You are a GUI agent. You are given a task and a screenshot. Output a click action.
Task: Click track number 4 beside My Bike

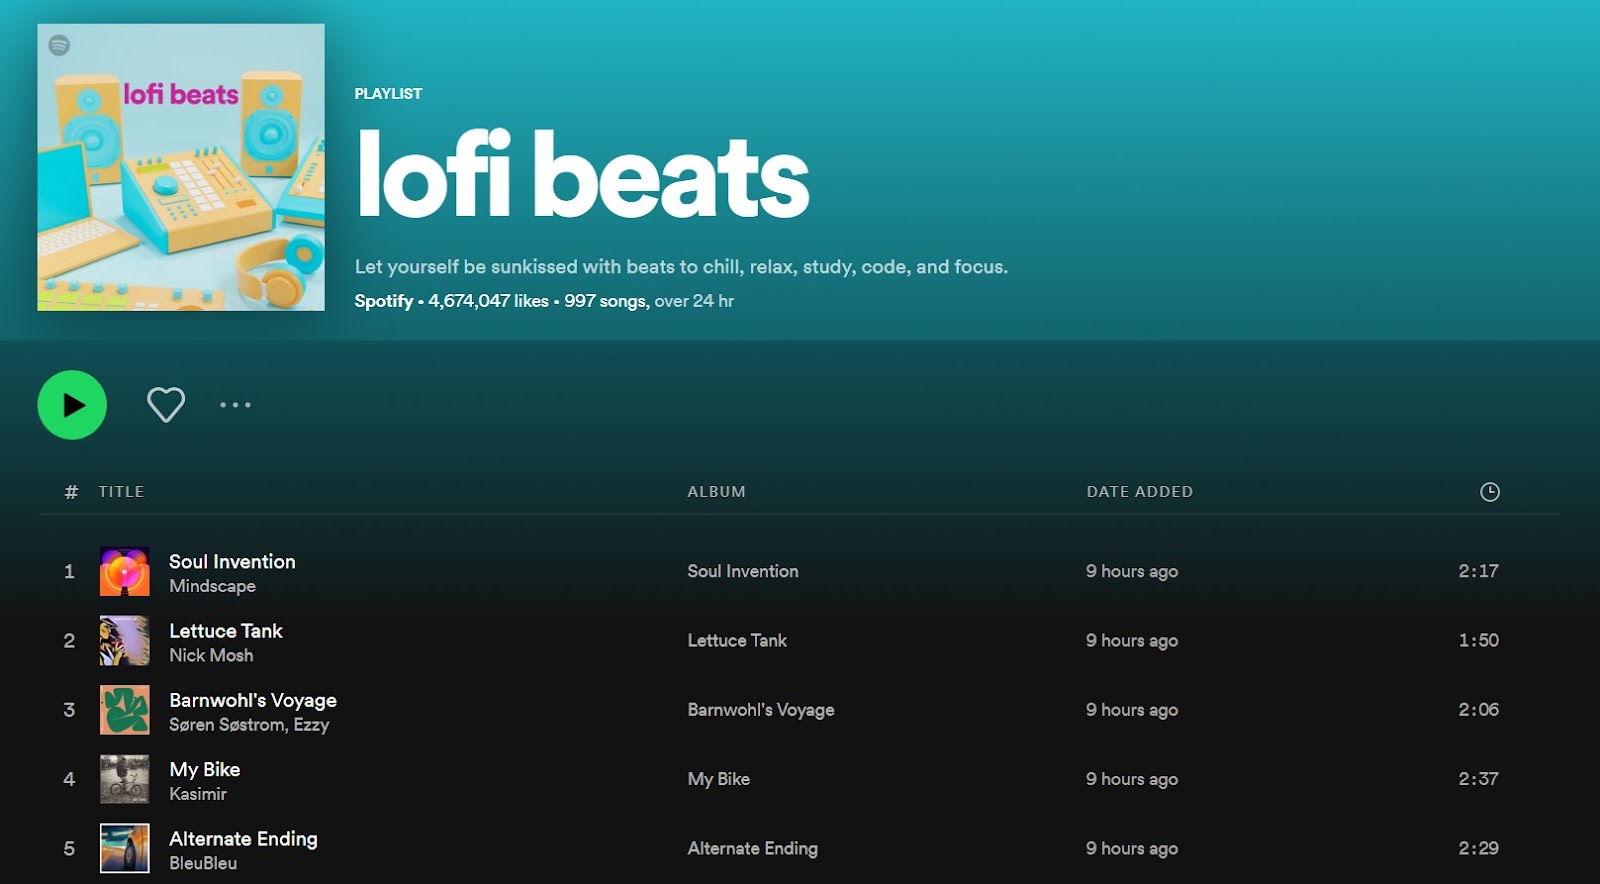click(x=69, y=779)
